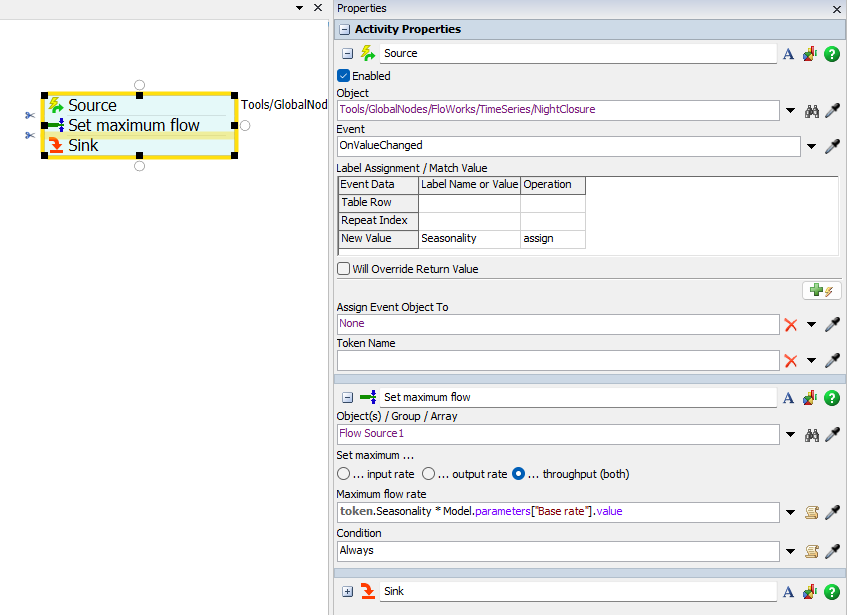This screenshot has width=847, height=615.
Task: Click the green plus add event button
Action: [821, 291]
